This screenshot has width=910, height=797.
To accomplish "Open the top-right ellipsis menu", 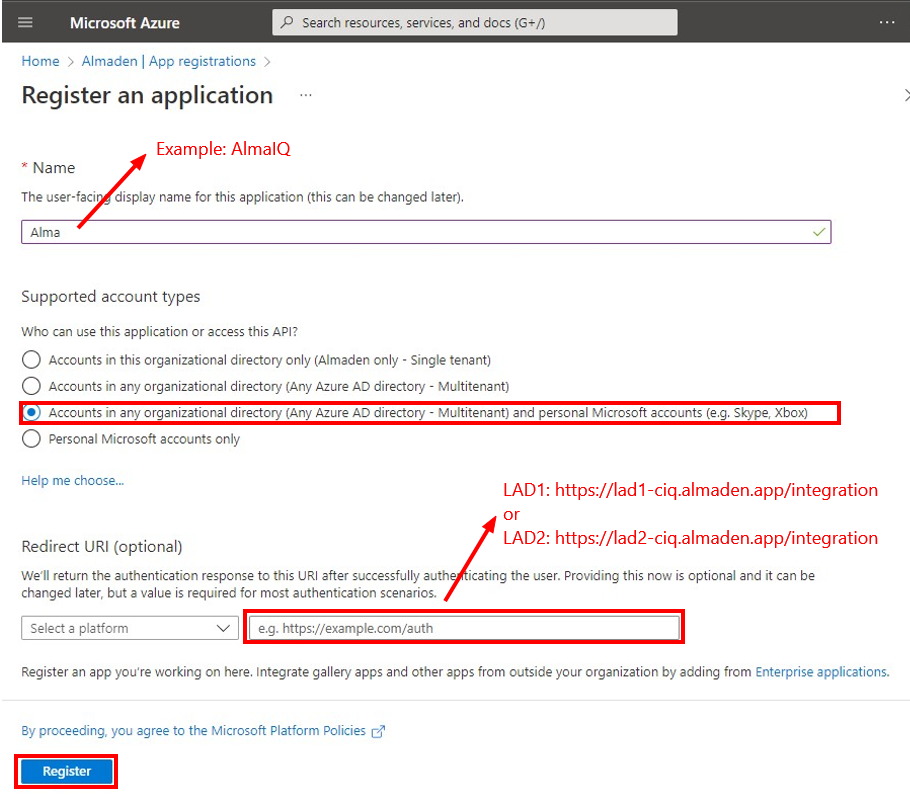I will 886,22.
